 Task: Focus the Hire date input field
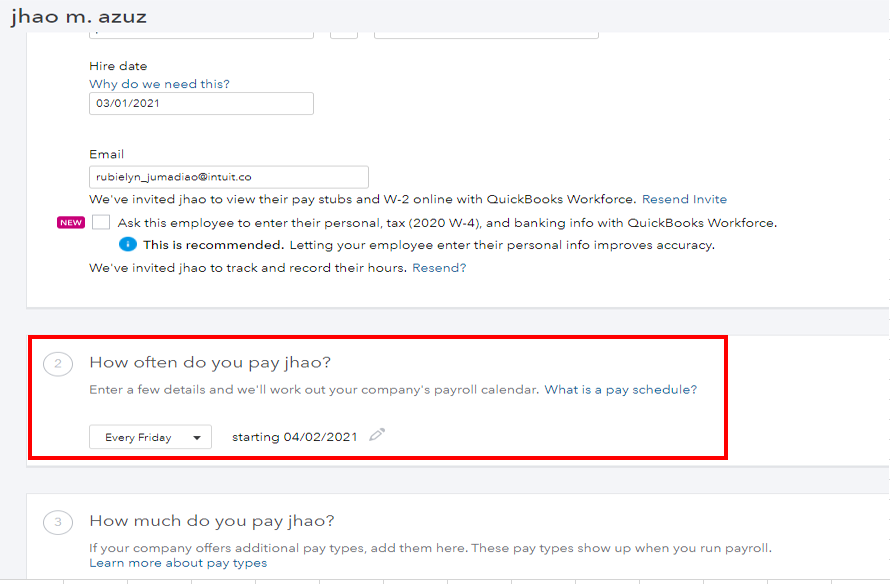201,103
